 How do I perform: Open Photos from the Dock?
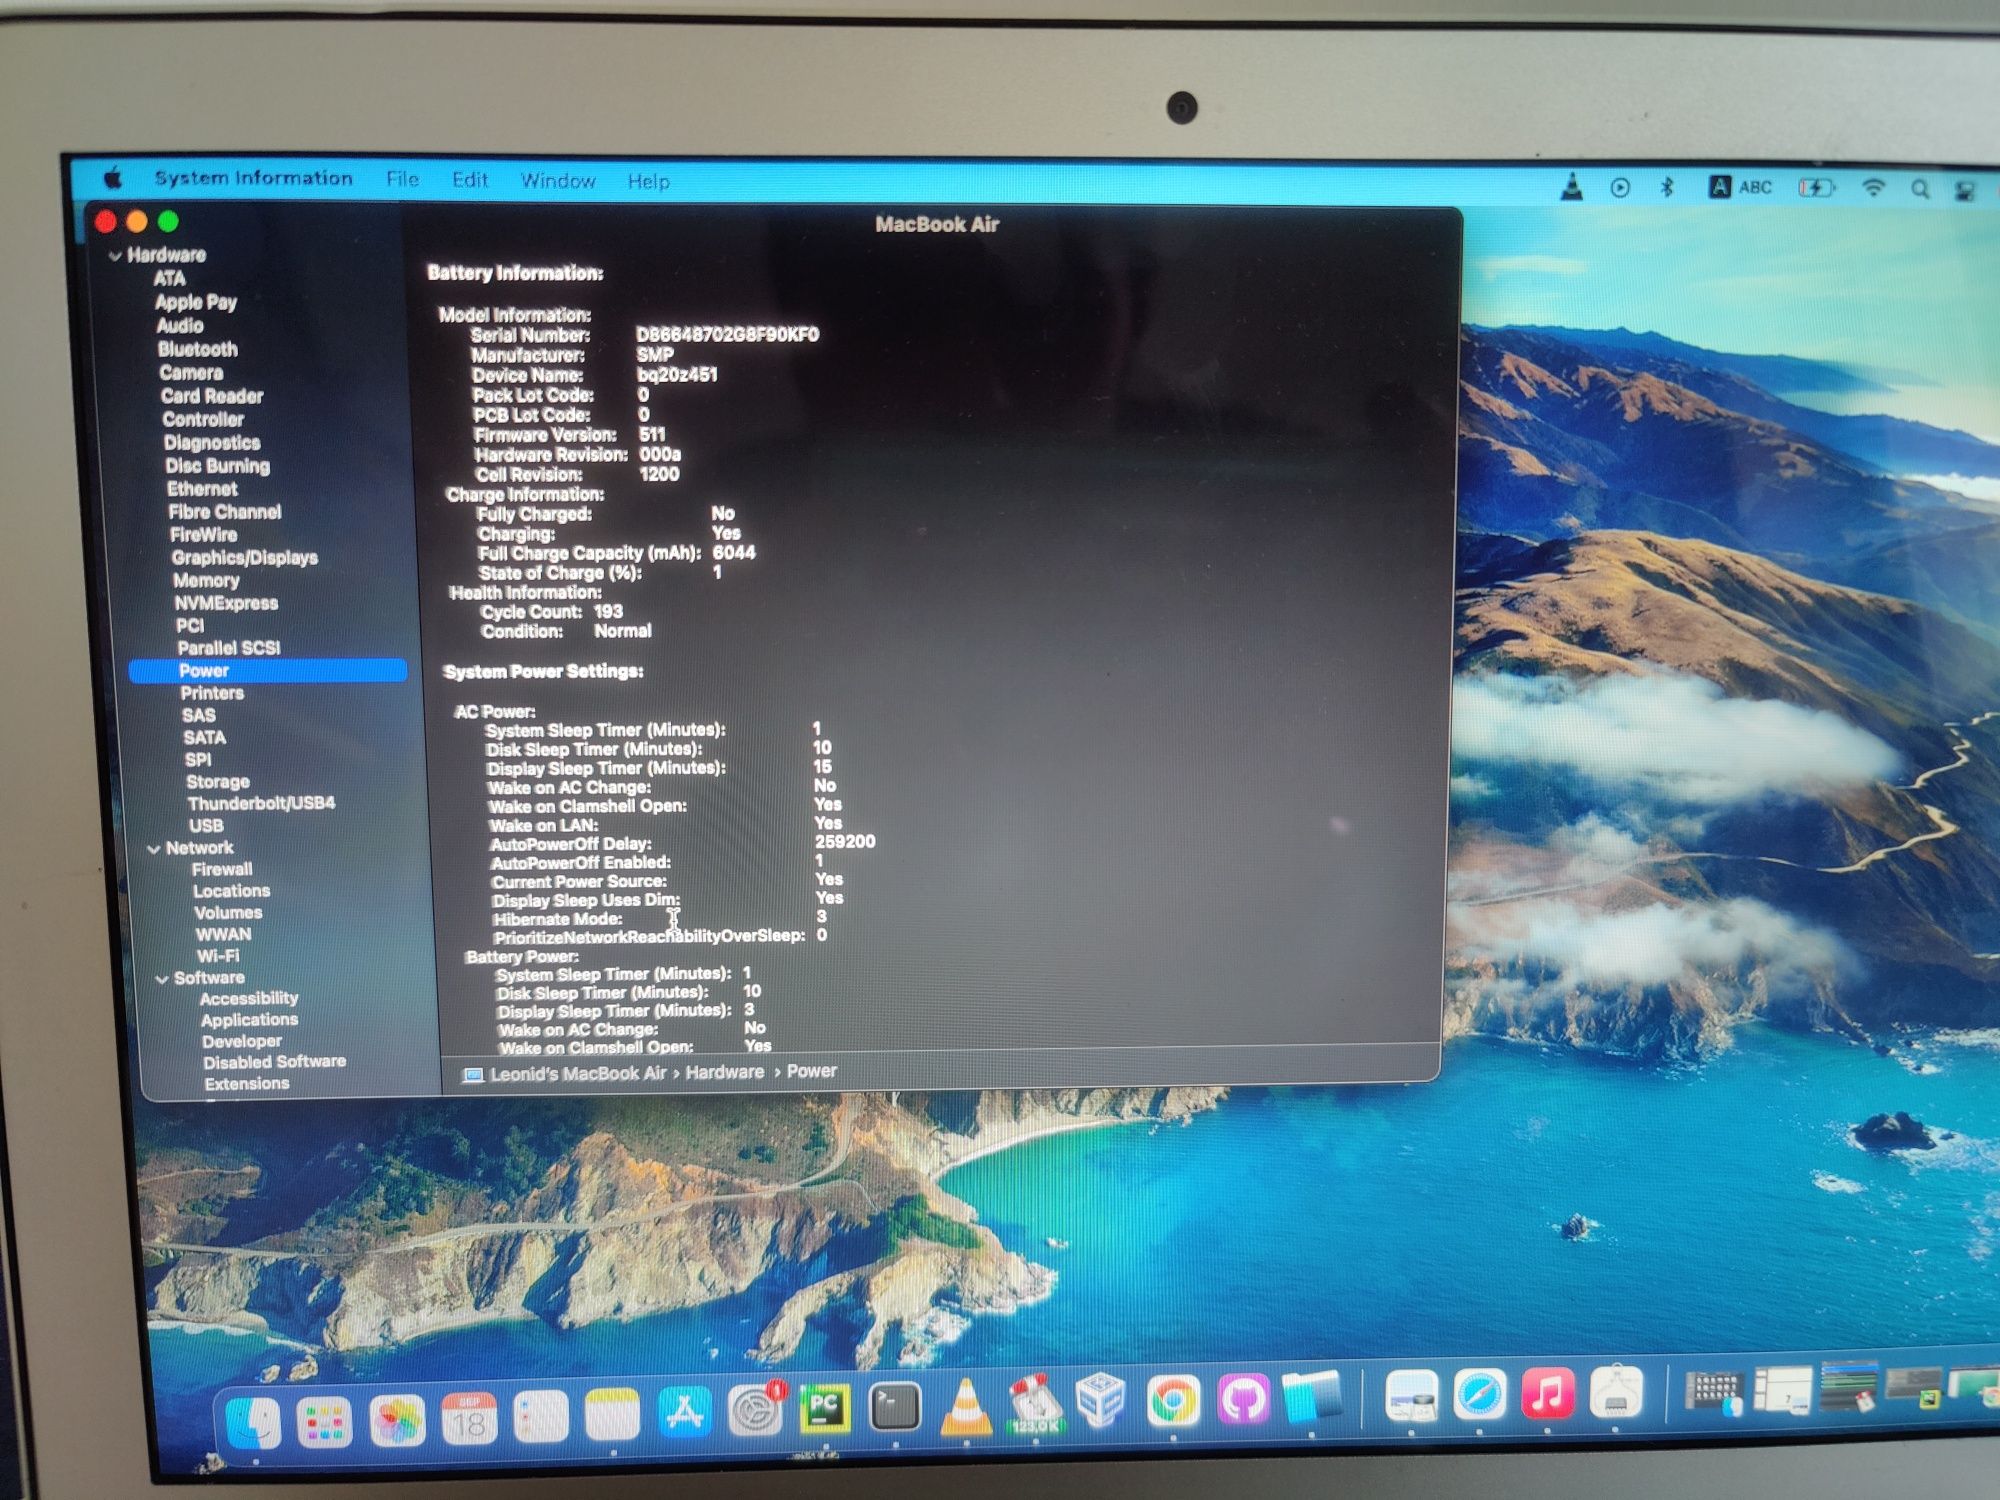397,1420
